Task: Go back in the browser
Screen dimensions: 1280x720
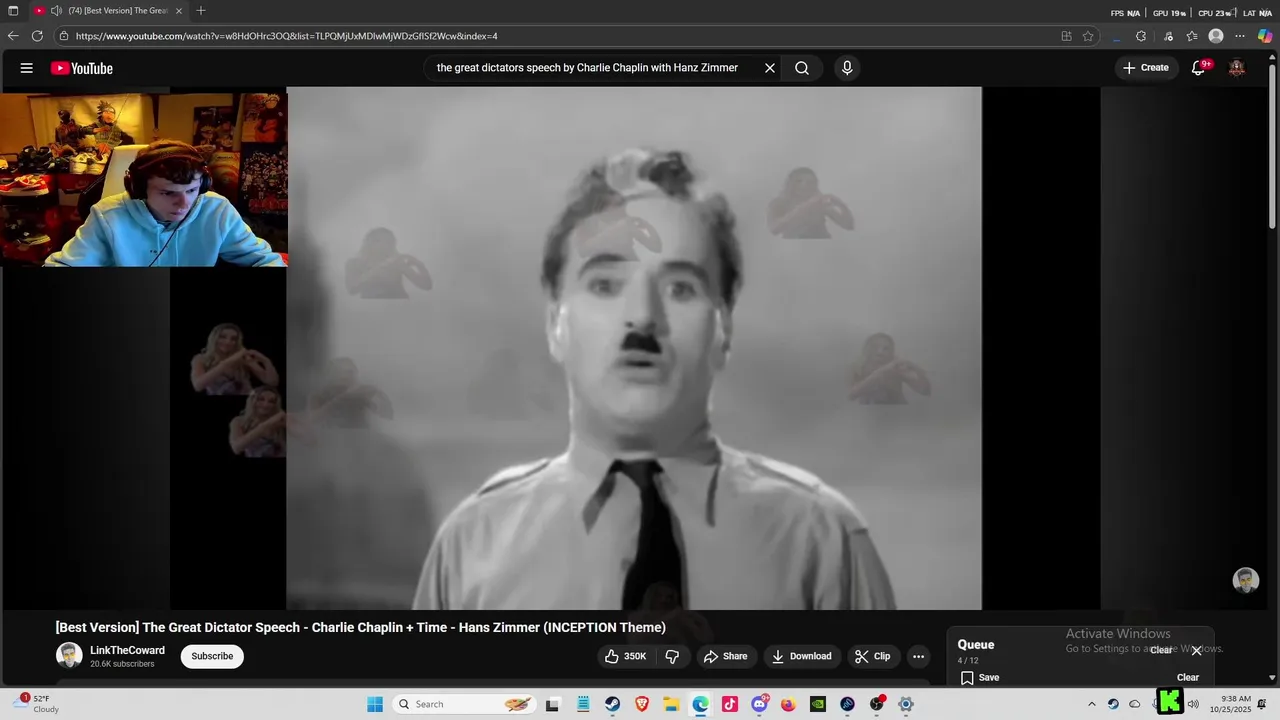Action: coord(13,36)
